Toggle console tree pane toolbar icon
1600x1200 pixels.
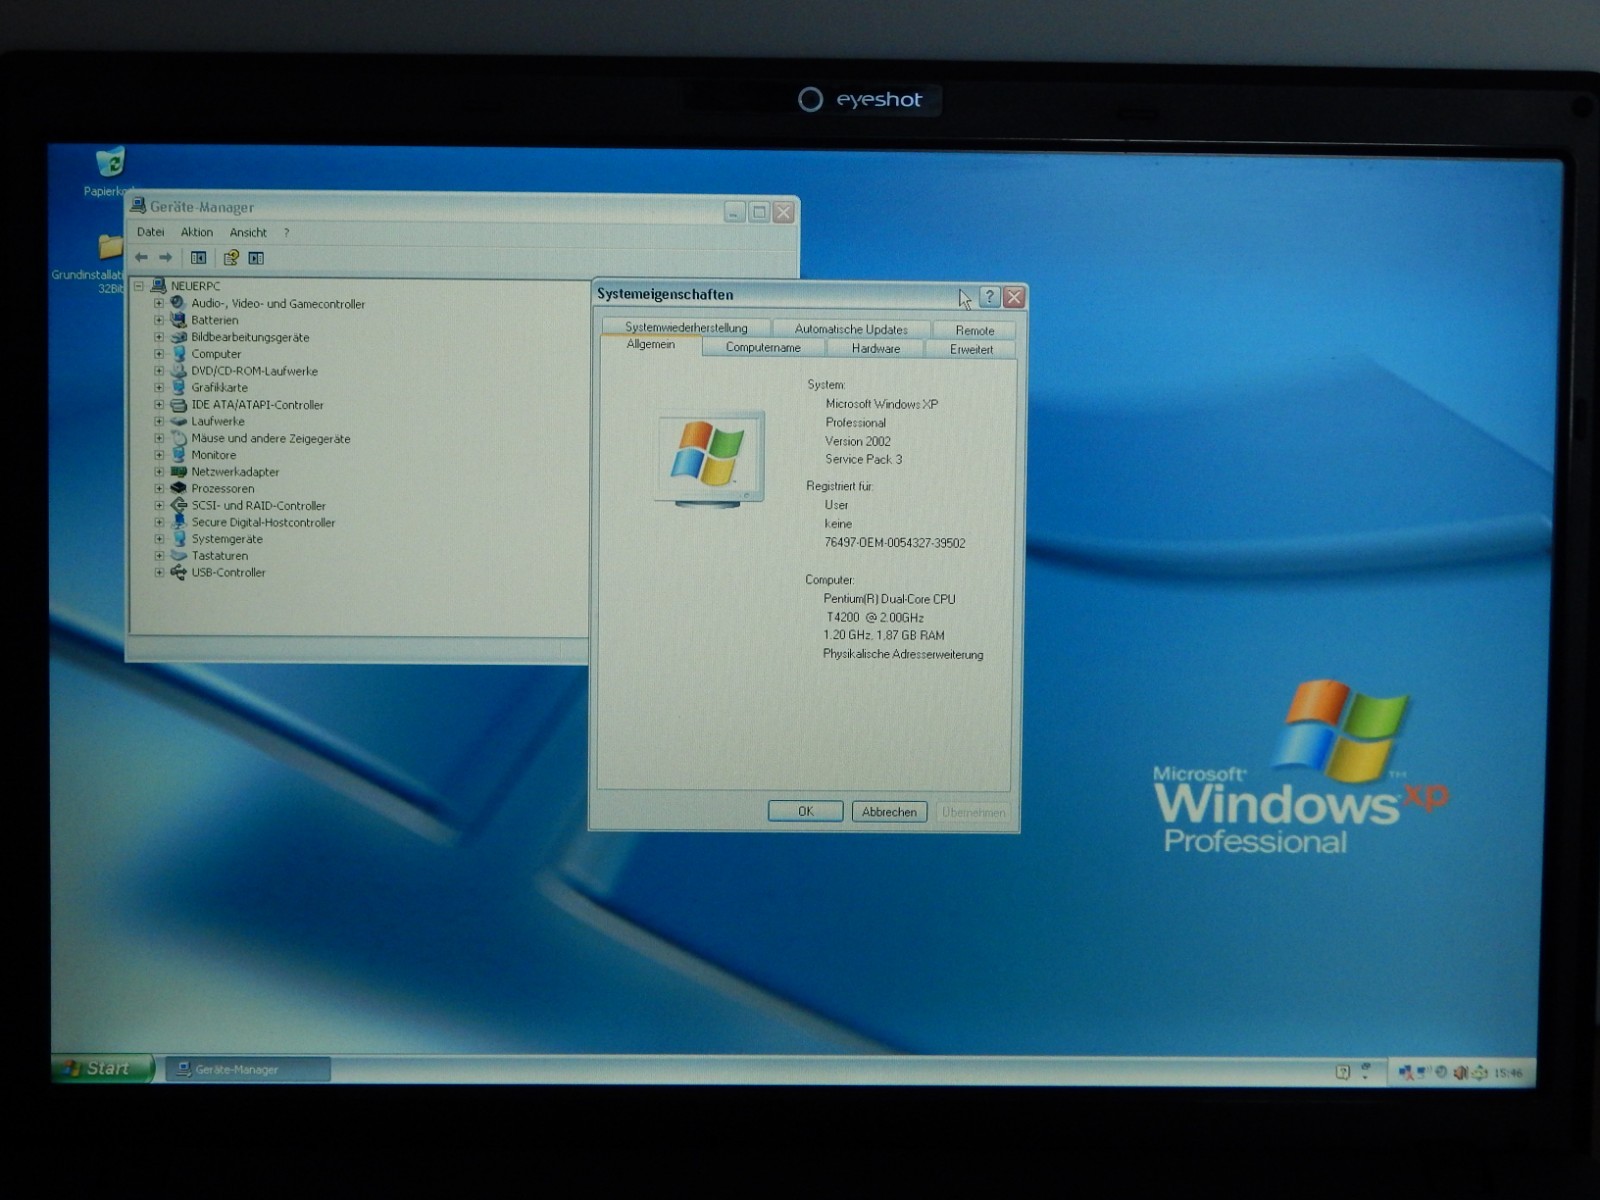point(199,258)
